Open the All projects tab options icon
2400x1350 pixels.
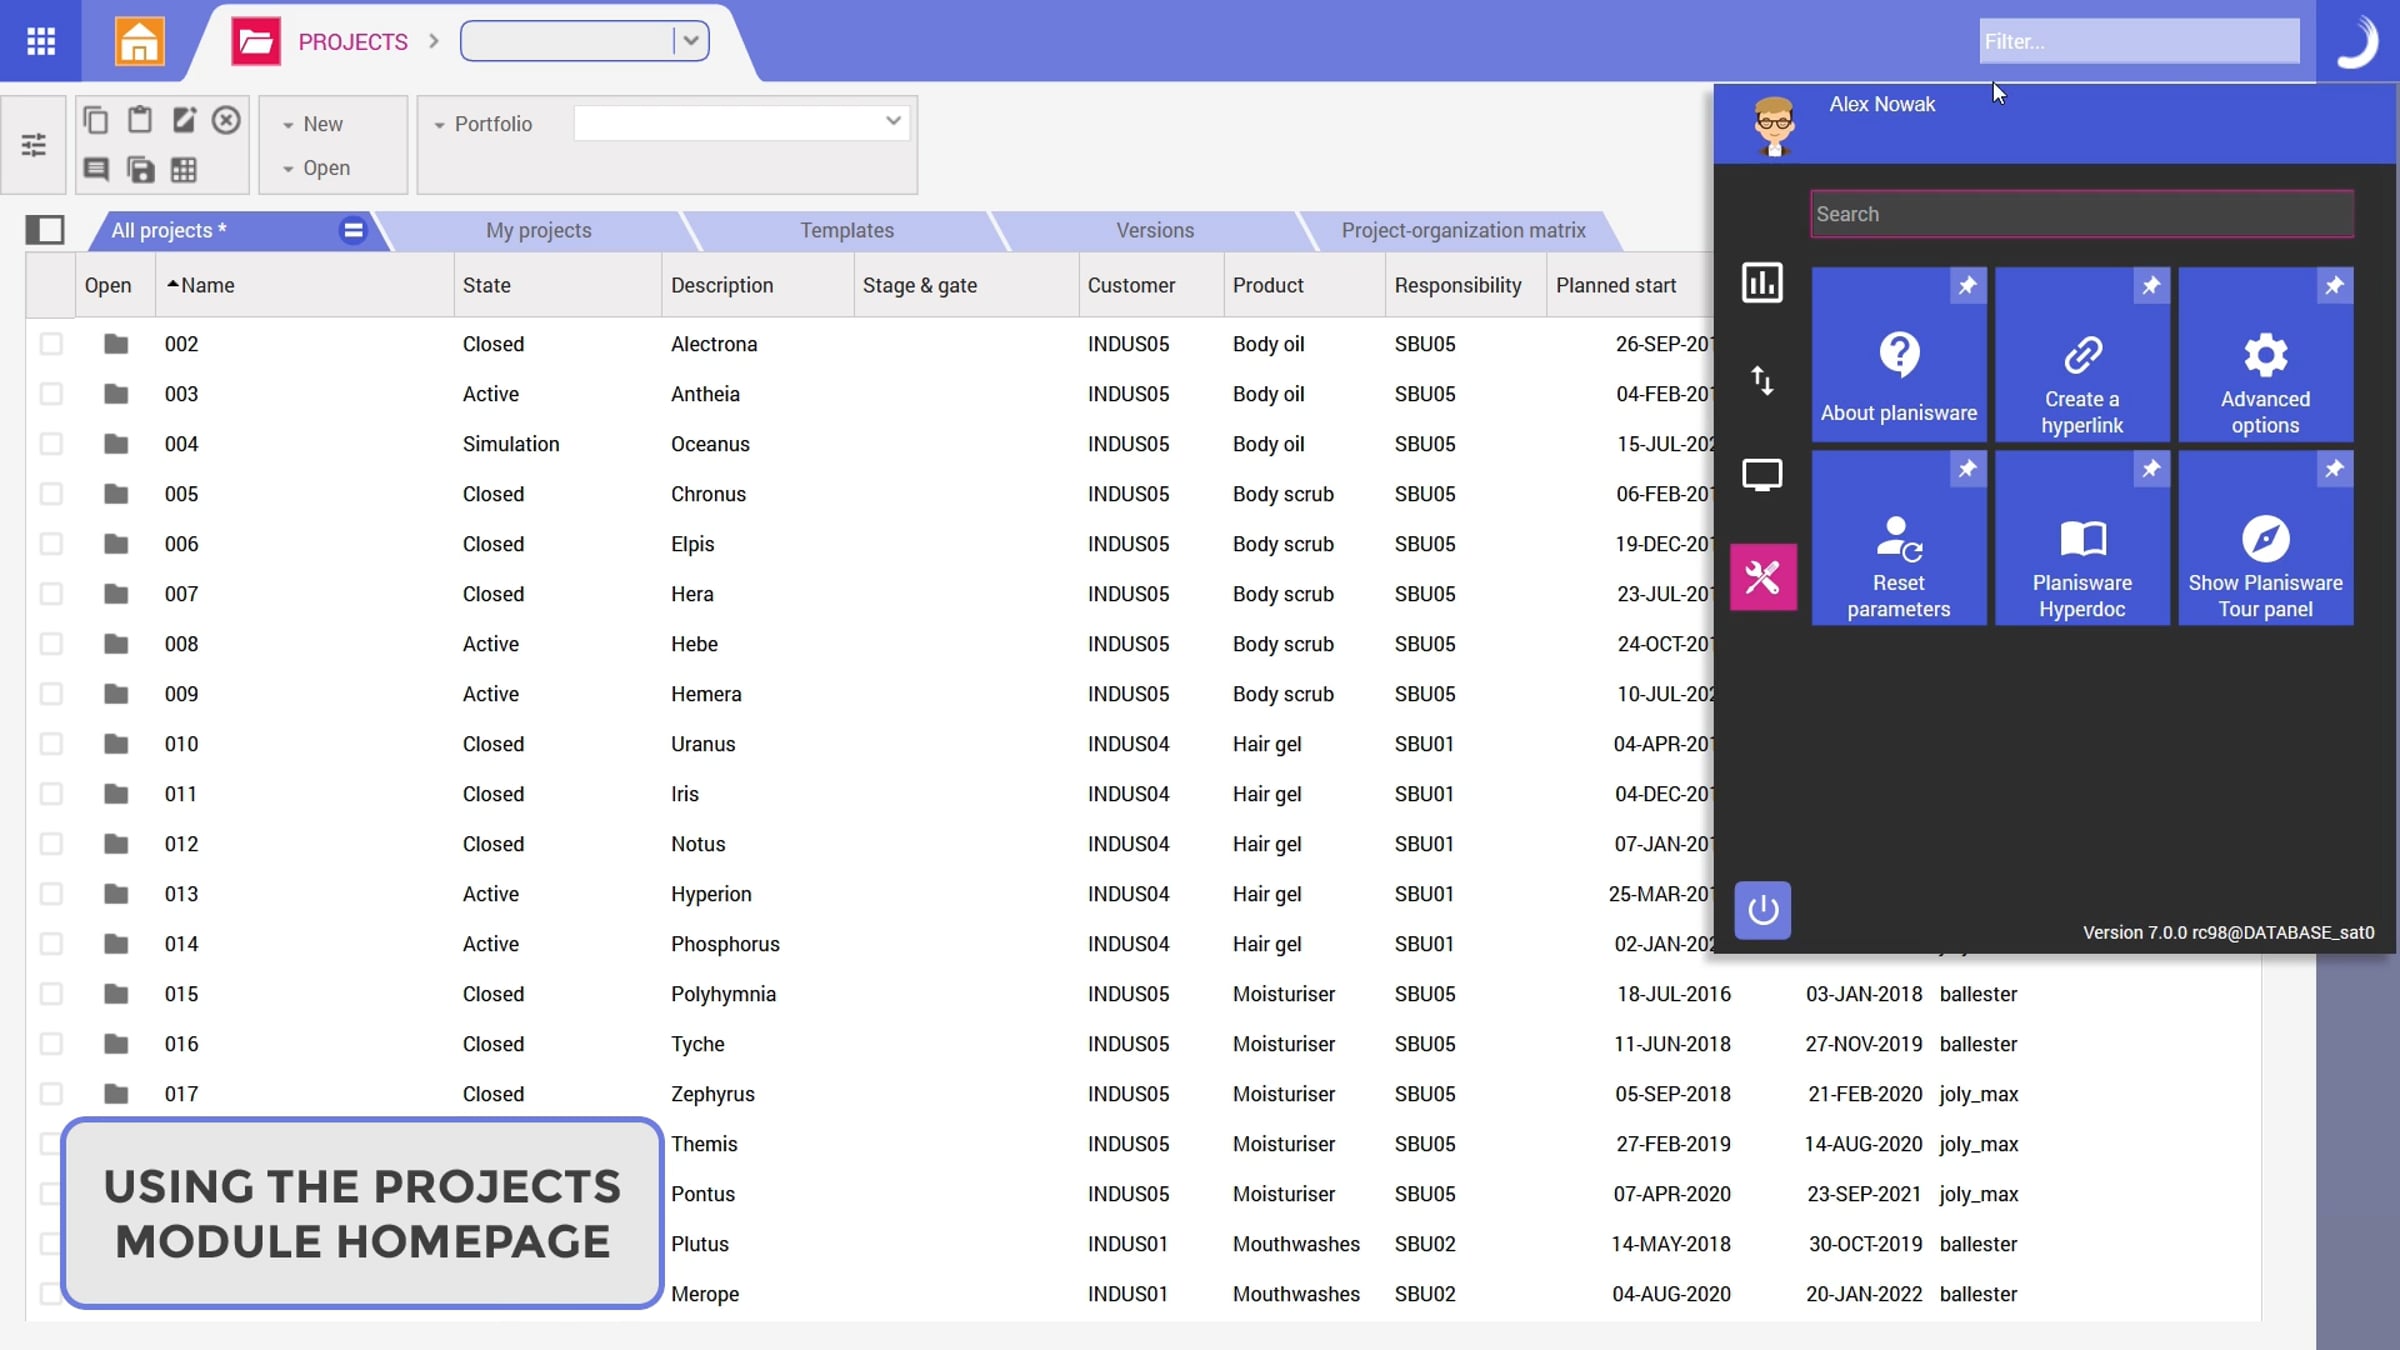pyautogui.click(x=353, y=230)
